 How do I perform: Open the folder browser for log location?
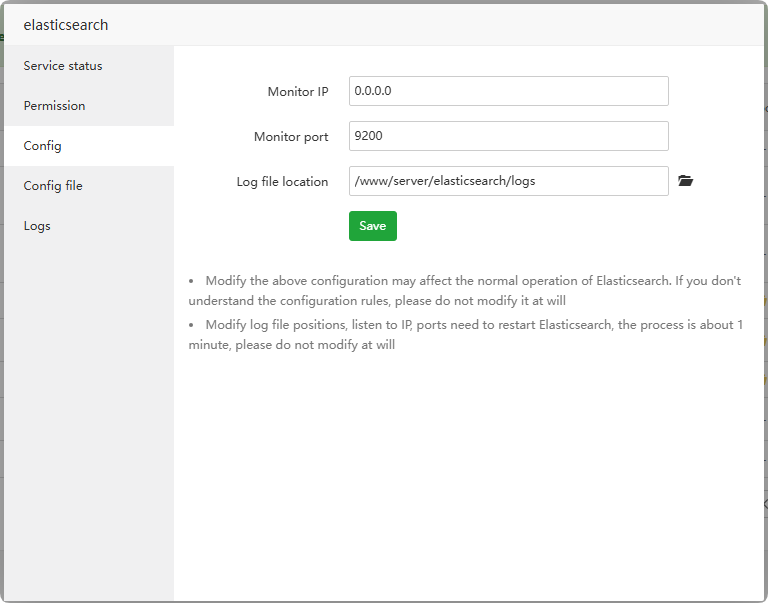tap(685, 181)
